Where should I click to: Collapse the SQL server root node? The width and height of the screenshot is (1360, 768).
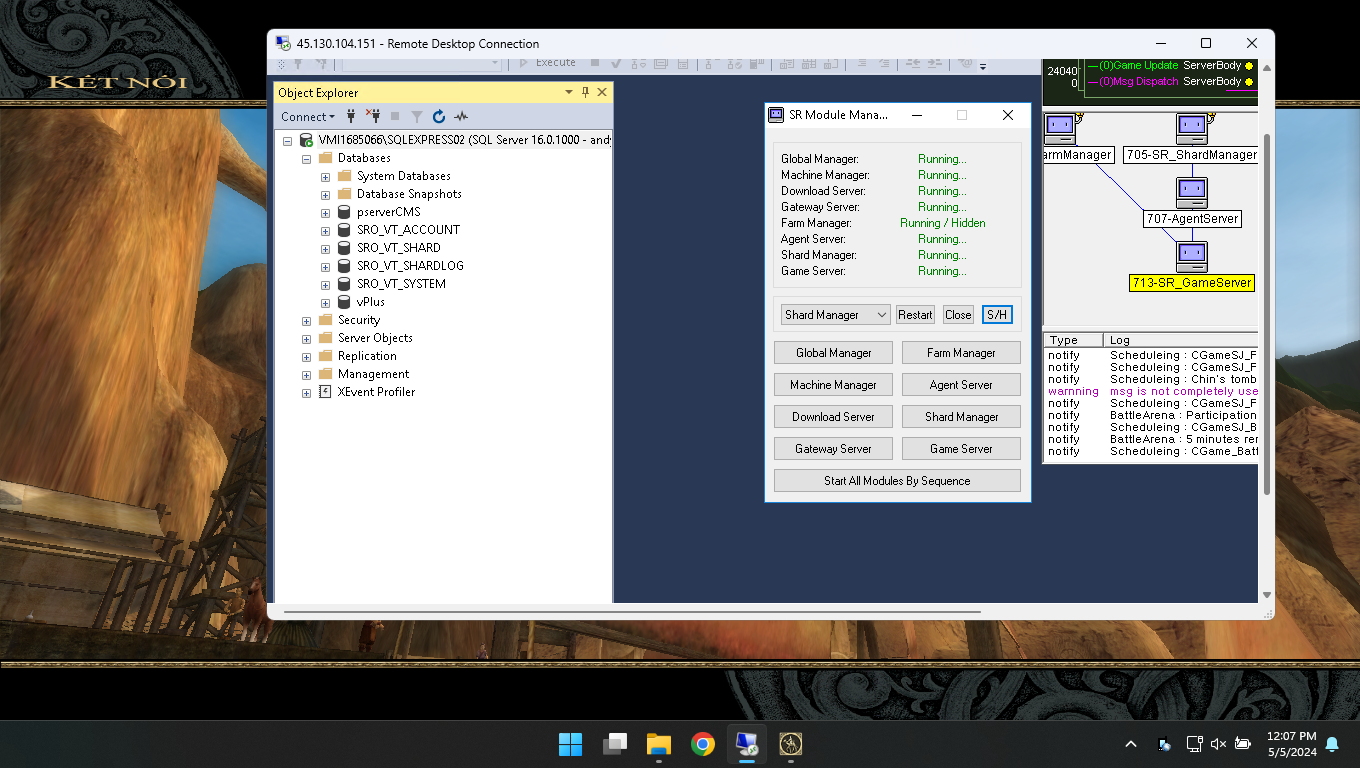(288, 140)
